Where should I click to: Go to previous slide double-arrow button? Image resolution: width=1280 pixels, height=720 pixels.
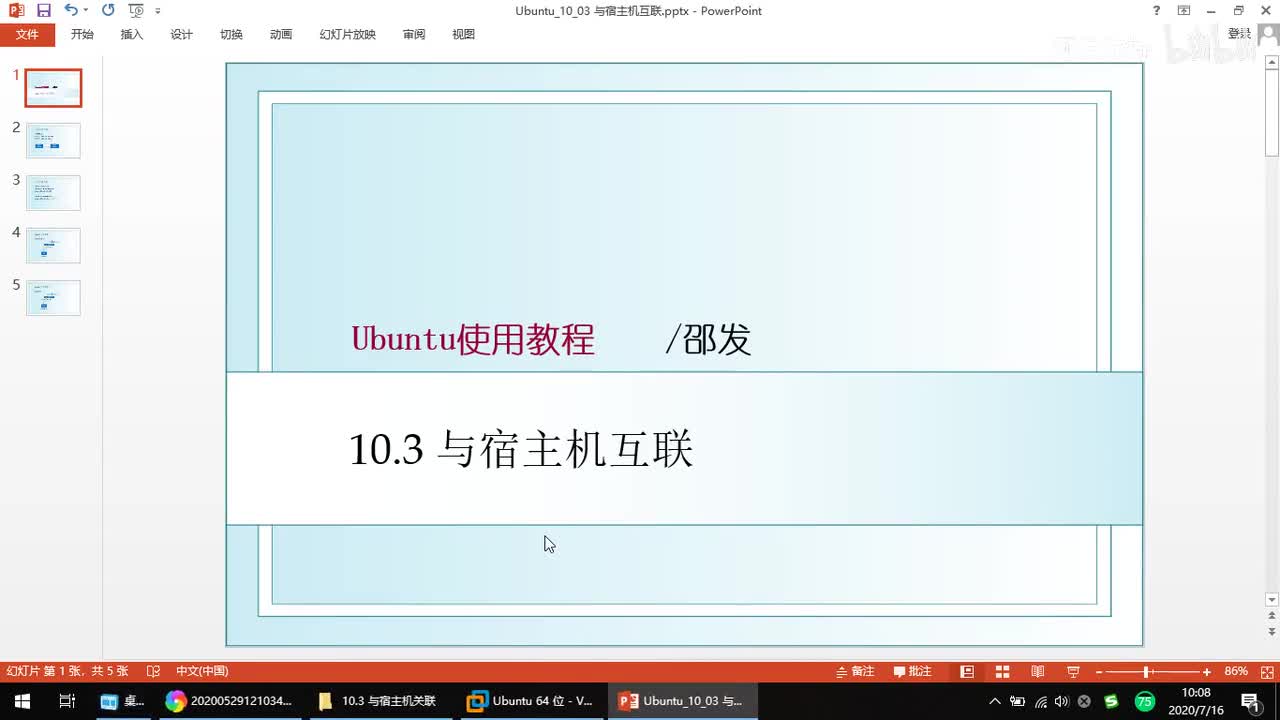coord(1272,617)
